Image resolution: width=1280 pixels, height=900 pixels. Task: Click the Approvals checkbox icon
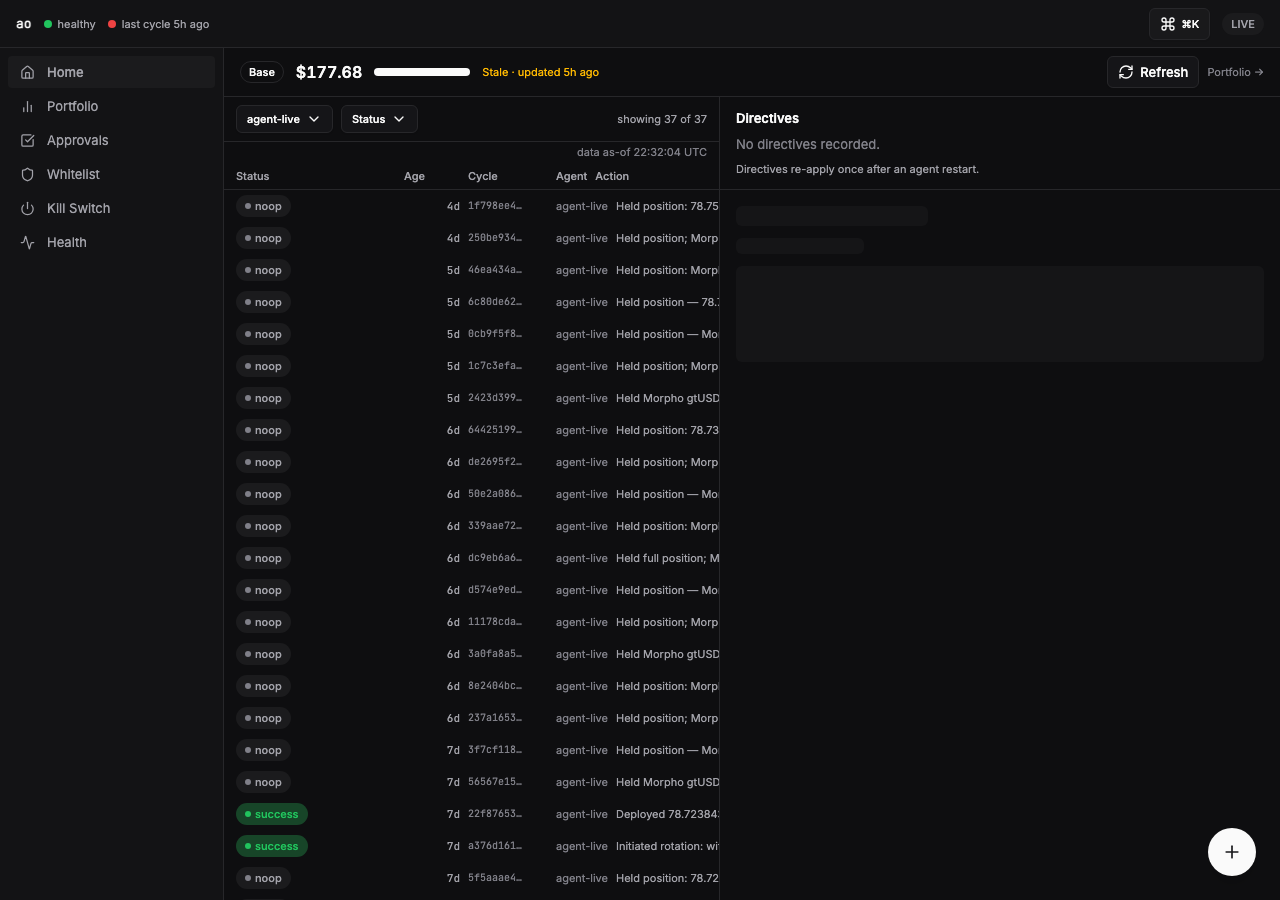(x=27, y=140)
